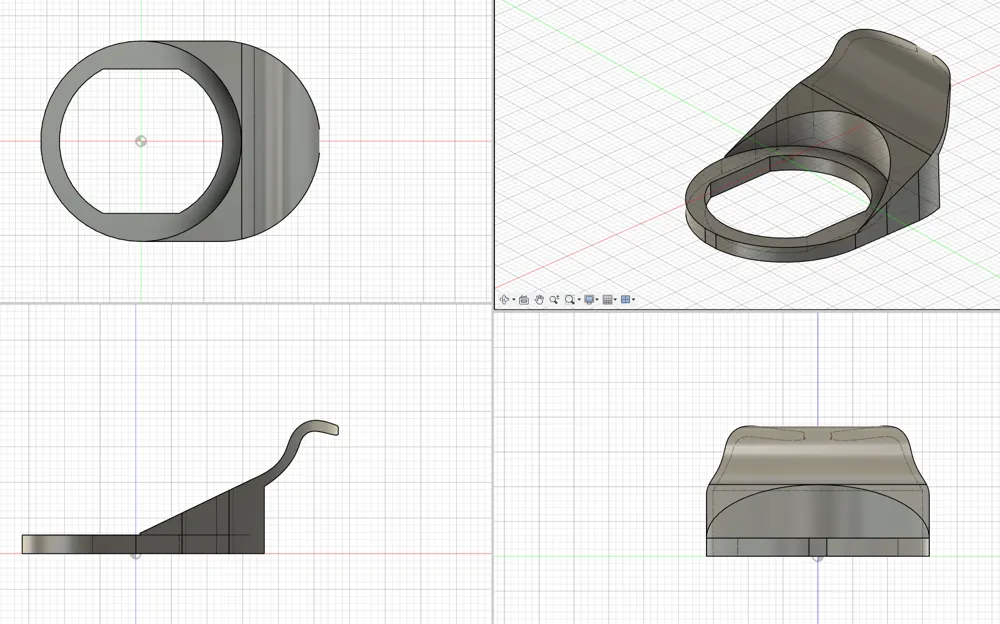The height and width of the screenshot is (624, 1000).
Task: Open the Viewports layout dropdown arrow
Action: 634,300
